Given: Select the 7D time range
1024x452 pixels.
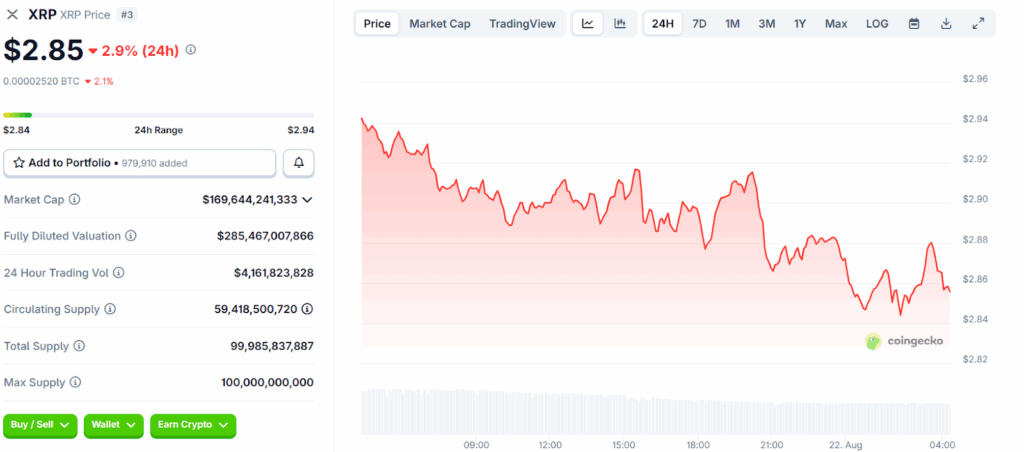Looking at the screenshot, I should 699,24.
